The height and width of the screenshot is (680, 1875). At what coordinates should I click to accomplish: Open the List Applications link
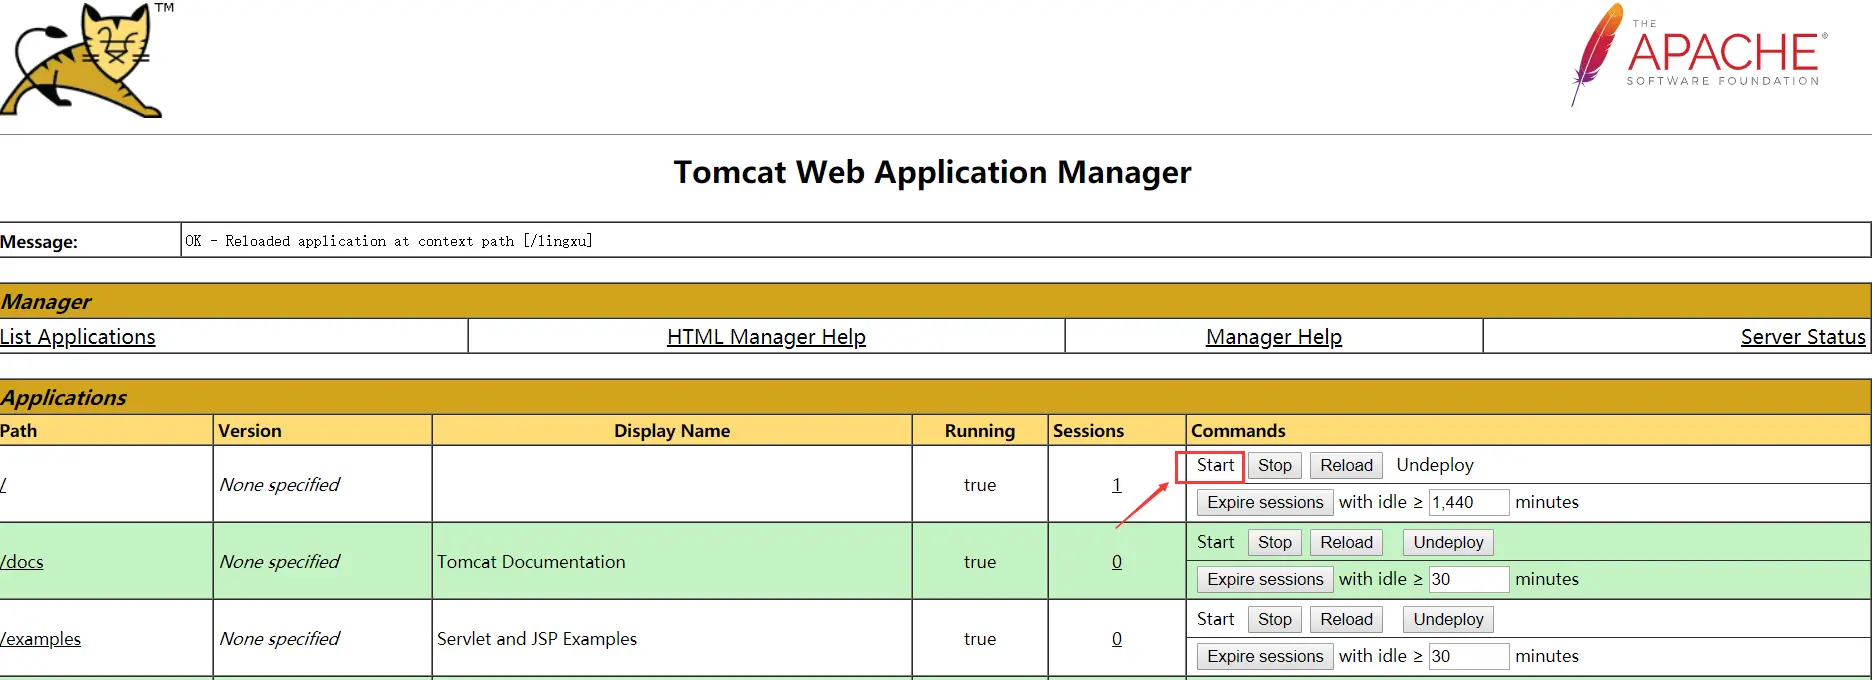coord(78,337)
